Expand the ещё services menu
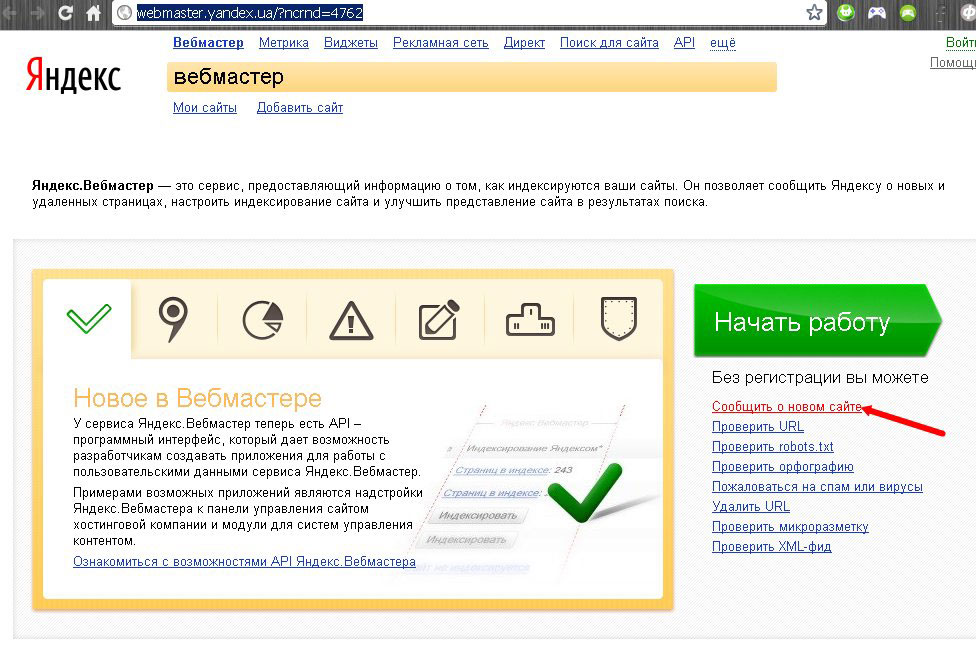This screenshot has width=976, height=658. click(723, 42)
